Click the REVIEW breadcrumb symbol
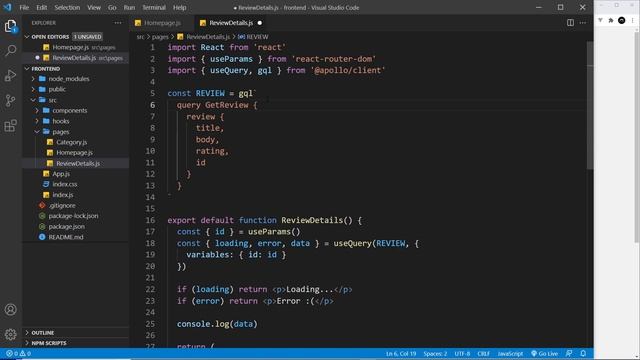Viewport: 640px width, 360px height. pyautogui.click(x=253, y=37)
